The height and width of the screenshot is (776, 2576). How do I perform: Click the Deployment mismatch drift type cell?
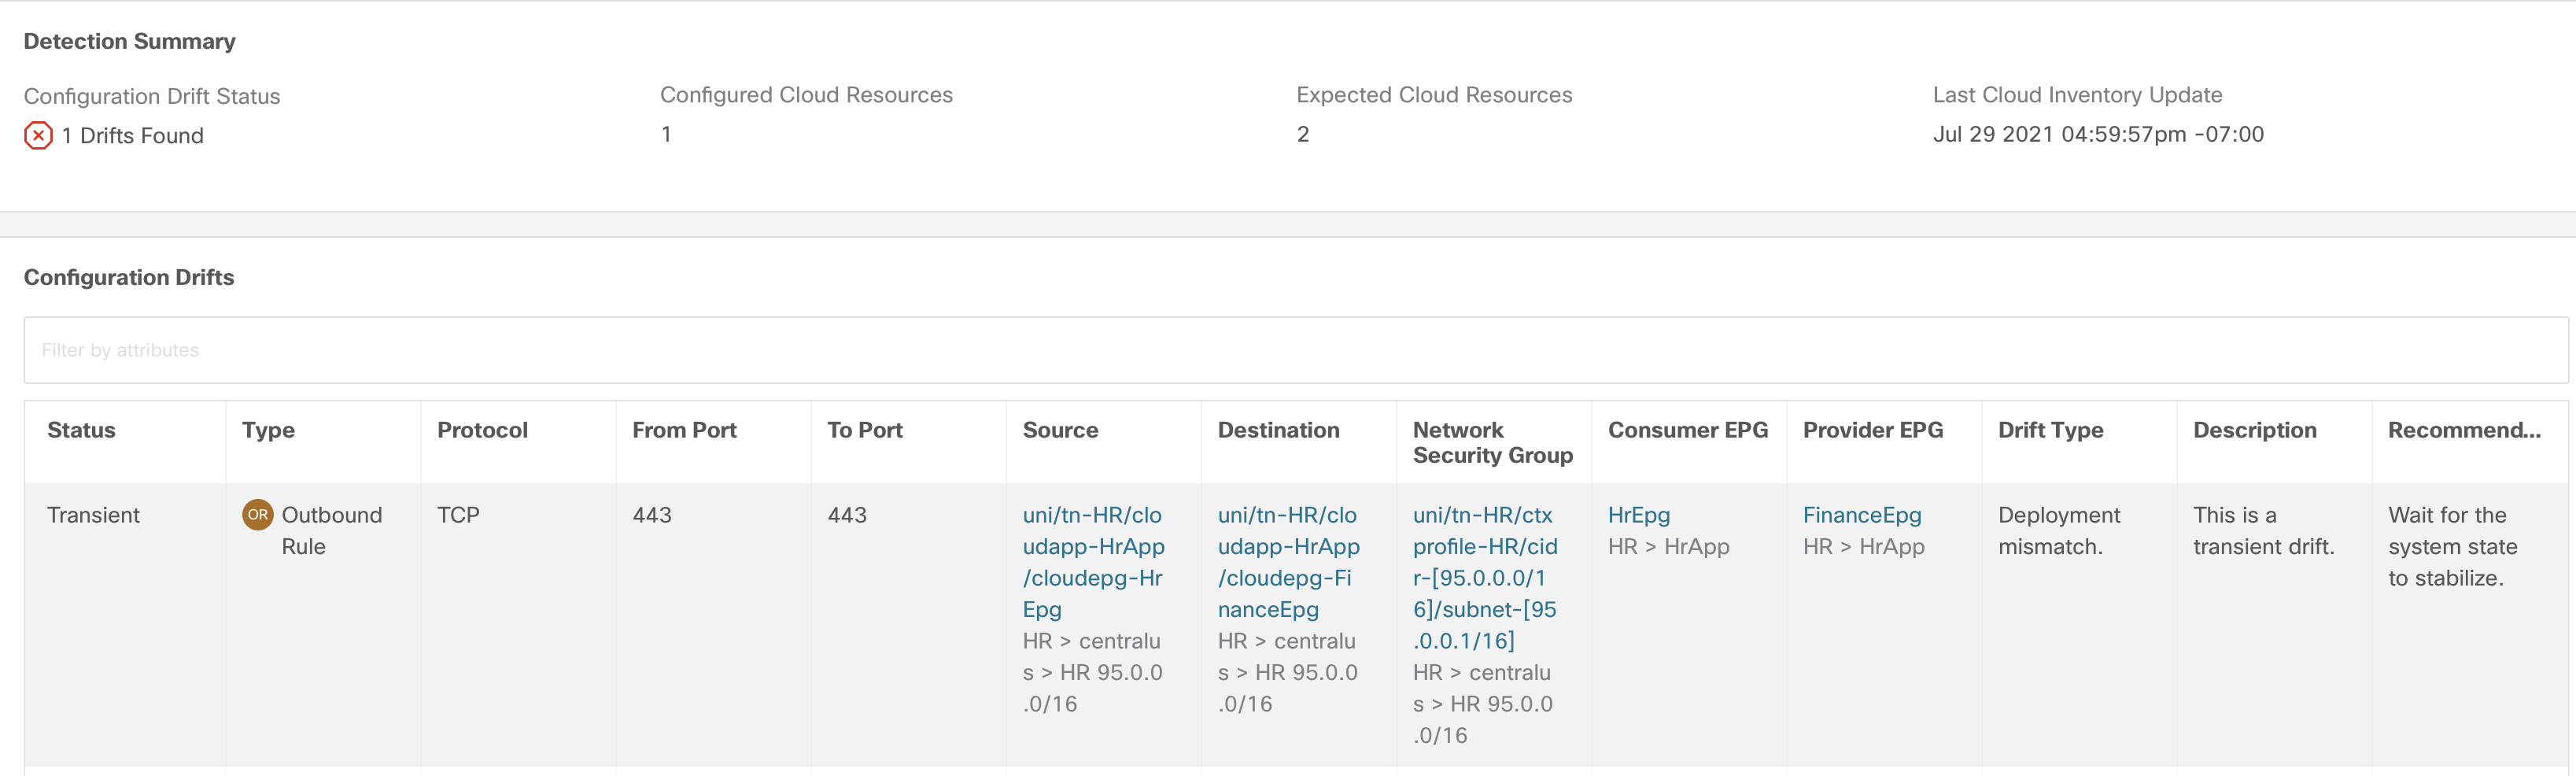(x=2058, y=530)
